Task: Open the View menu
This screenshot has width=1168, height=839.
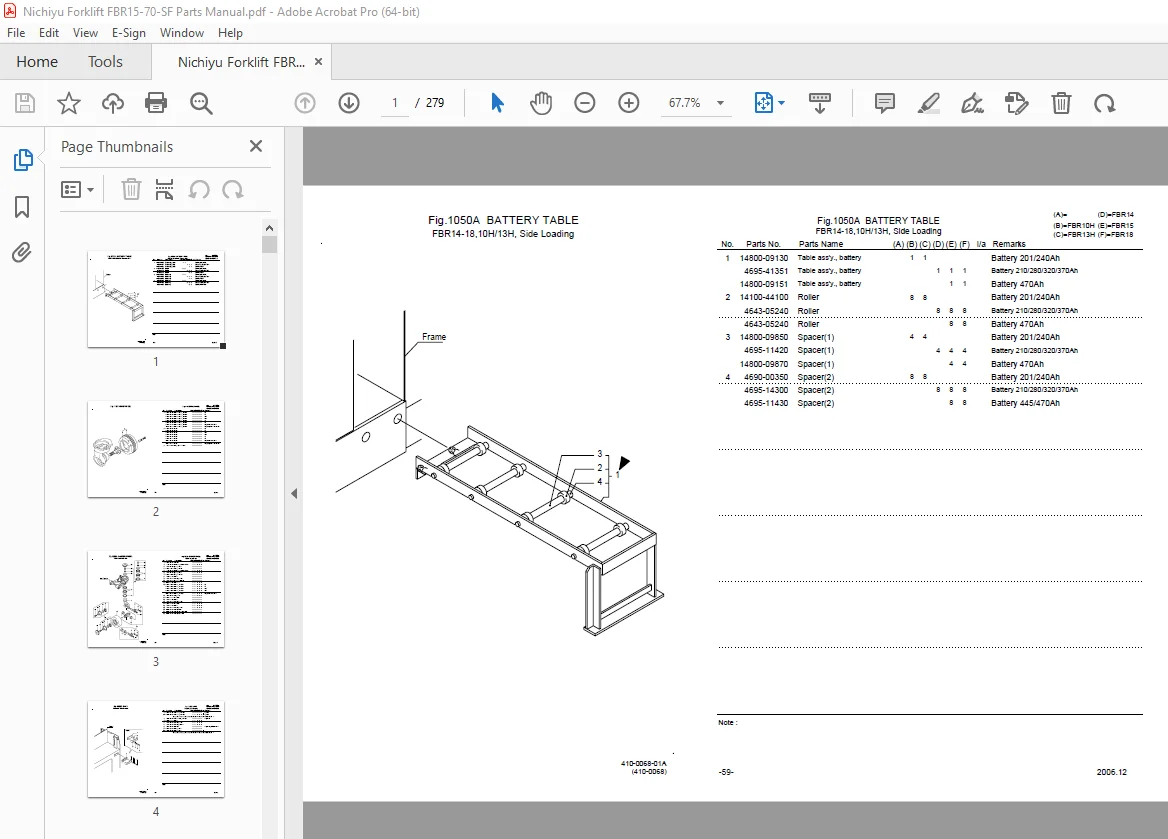Action: 85,33
